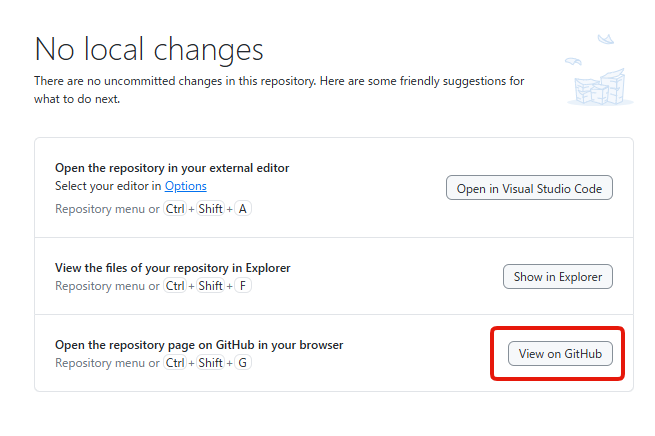Click the "No local changes" heading
The height and width of the screenshot is (436, 655).
click(149, 49)
